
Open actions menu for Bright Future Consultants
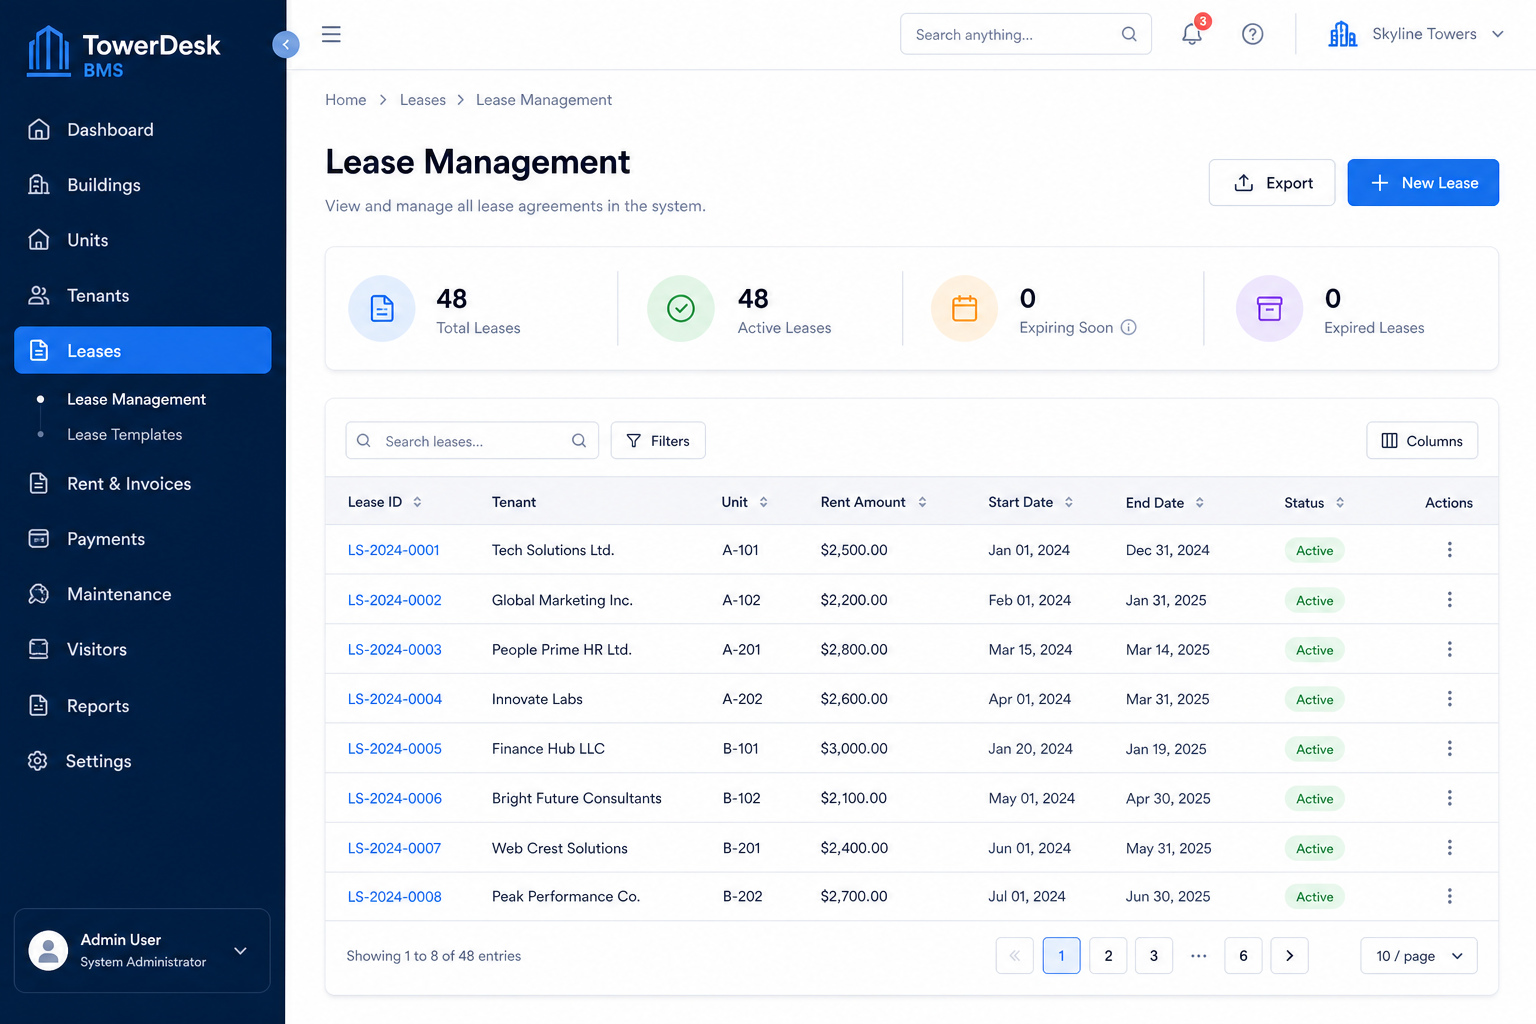[1449, 798]
